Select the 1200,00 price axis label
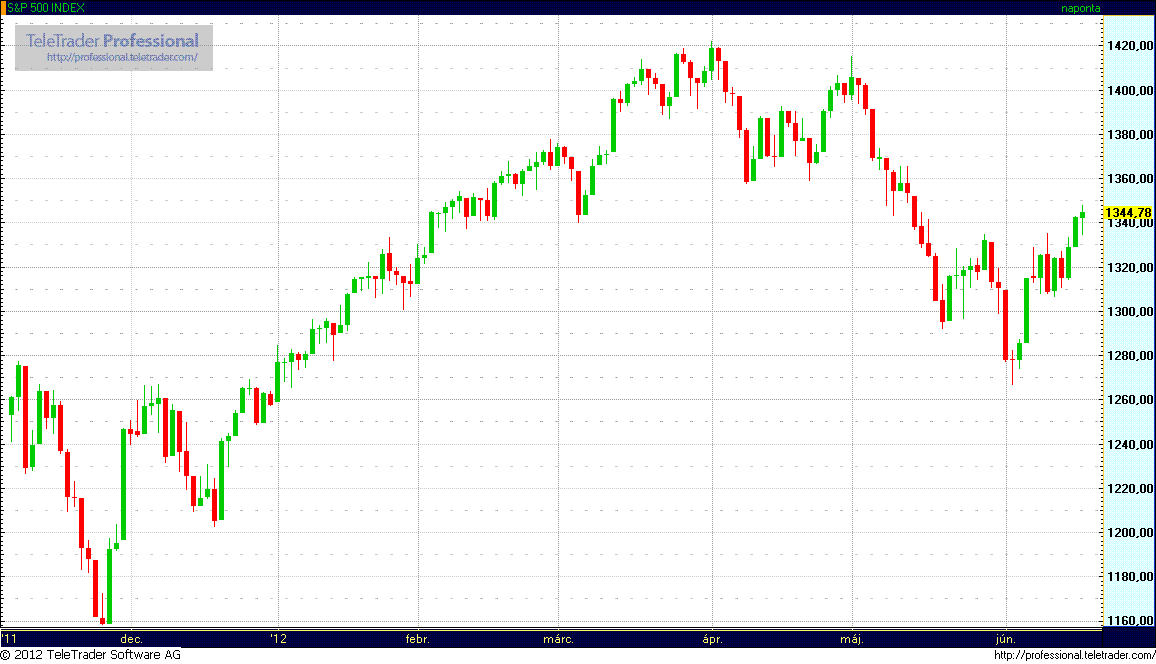 point(1130,533)
